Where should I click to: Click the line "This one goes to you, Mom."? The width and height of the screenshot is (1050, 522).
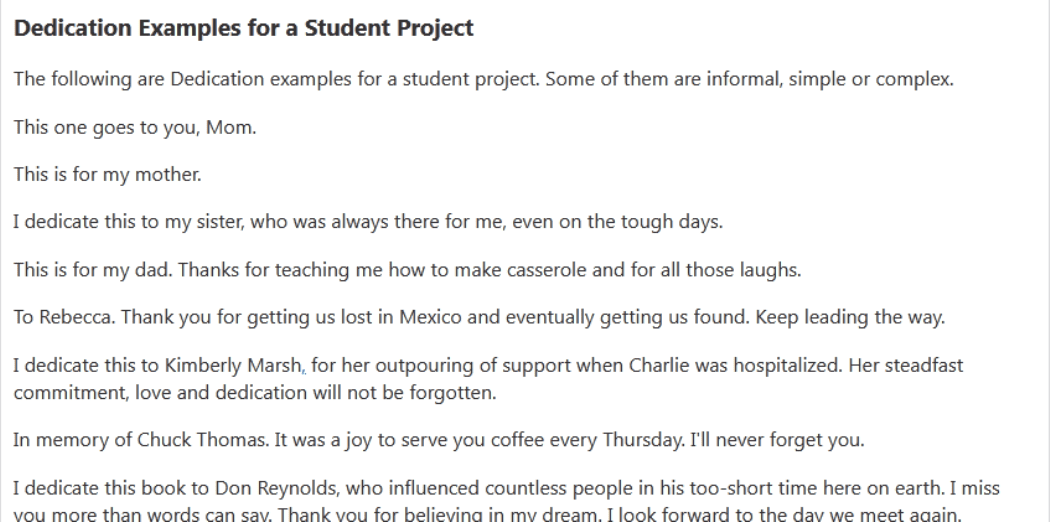135,127
